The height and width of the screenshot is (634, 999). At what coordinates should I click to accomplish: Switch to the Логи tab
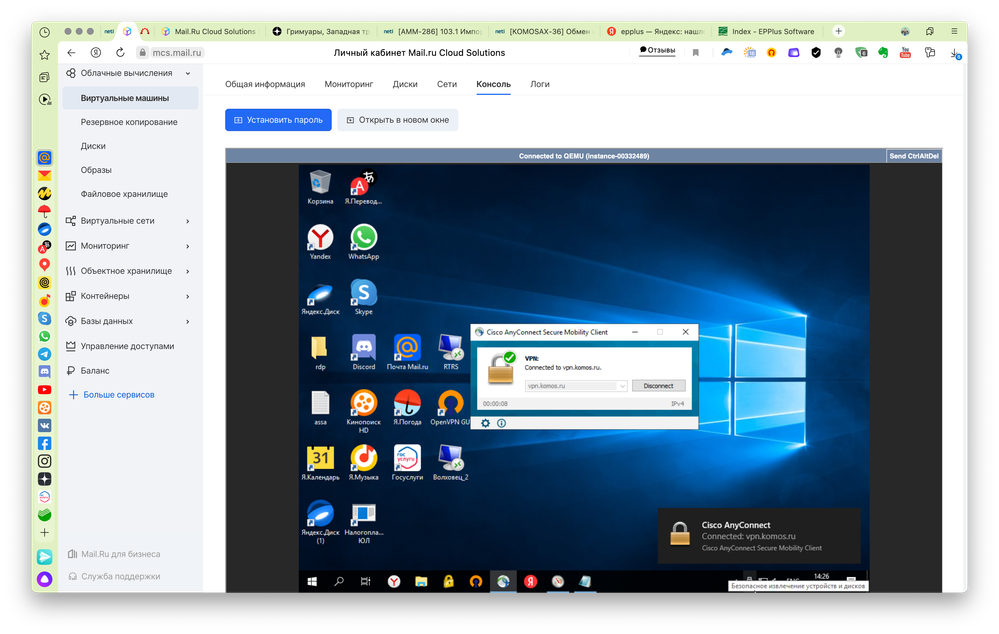pyautogui.click(x=540, y=84)
